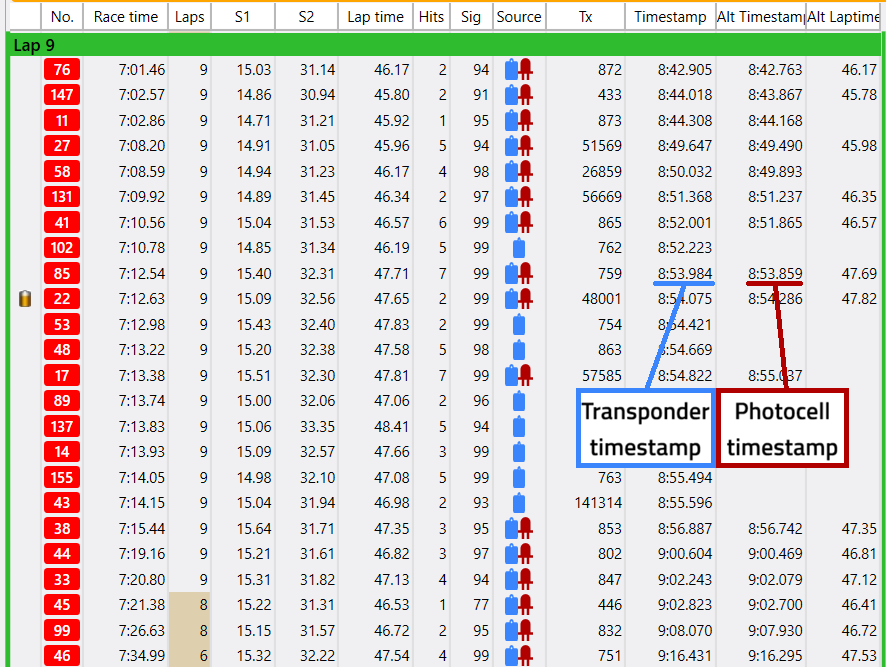Click timestamp 8:50.032

685,171
